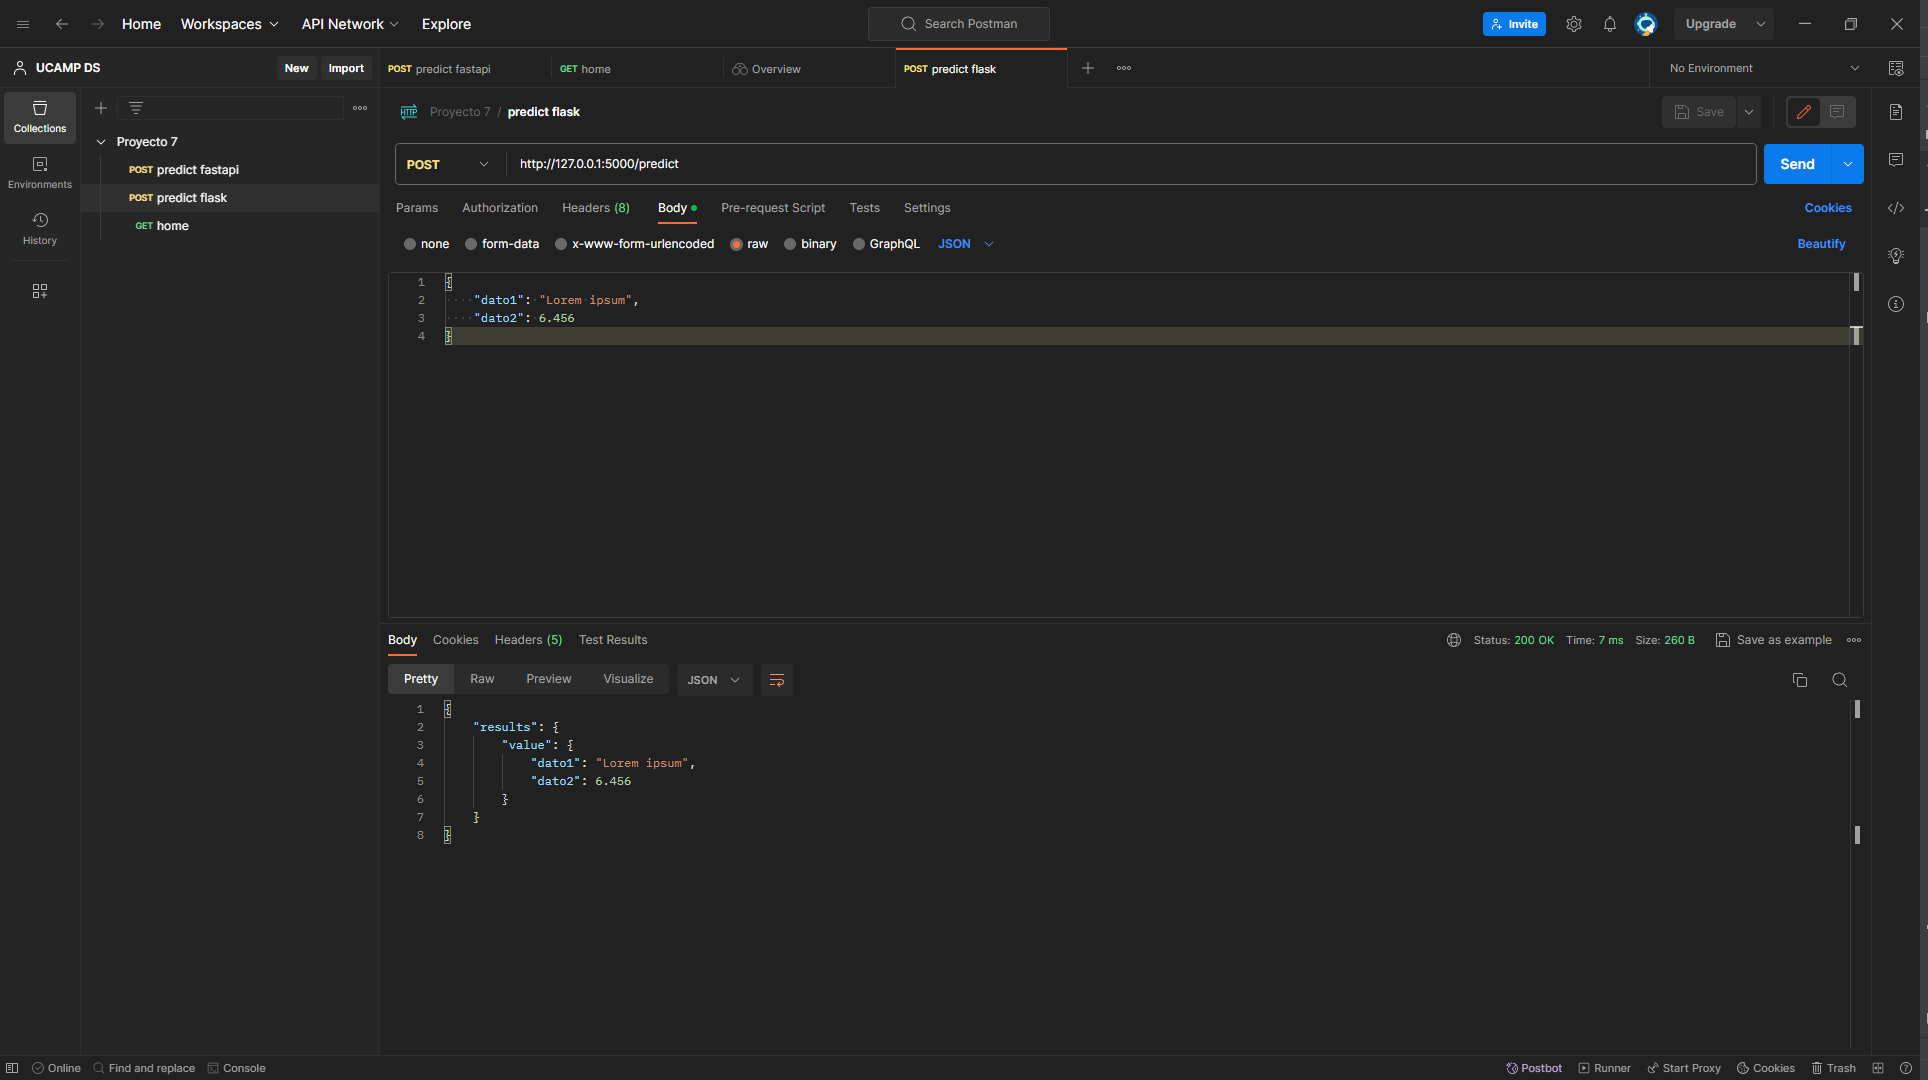Copy response body with the copy icon
The height and width of the screenshot is (1080, 1928).
point(1799,680)
